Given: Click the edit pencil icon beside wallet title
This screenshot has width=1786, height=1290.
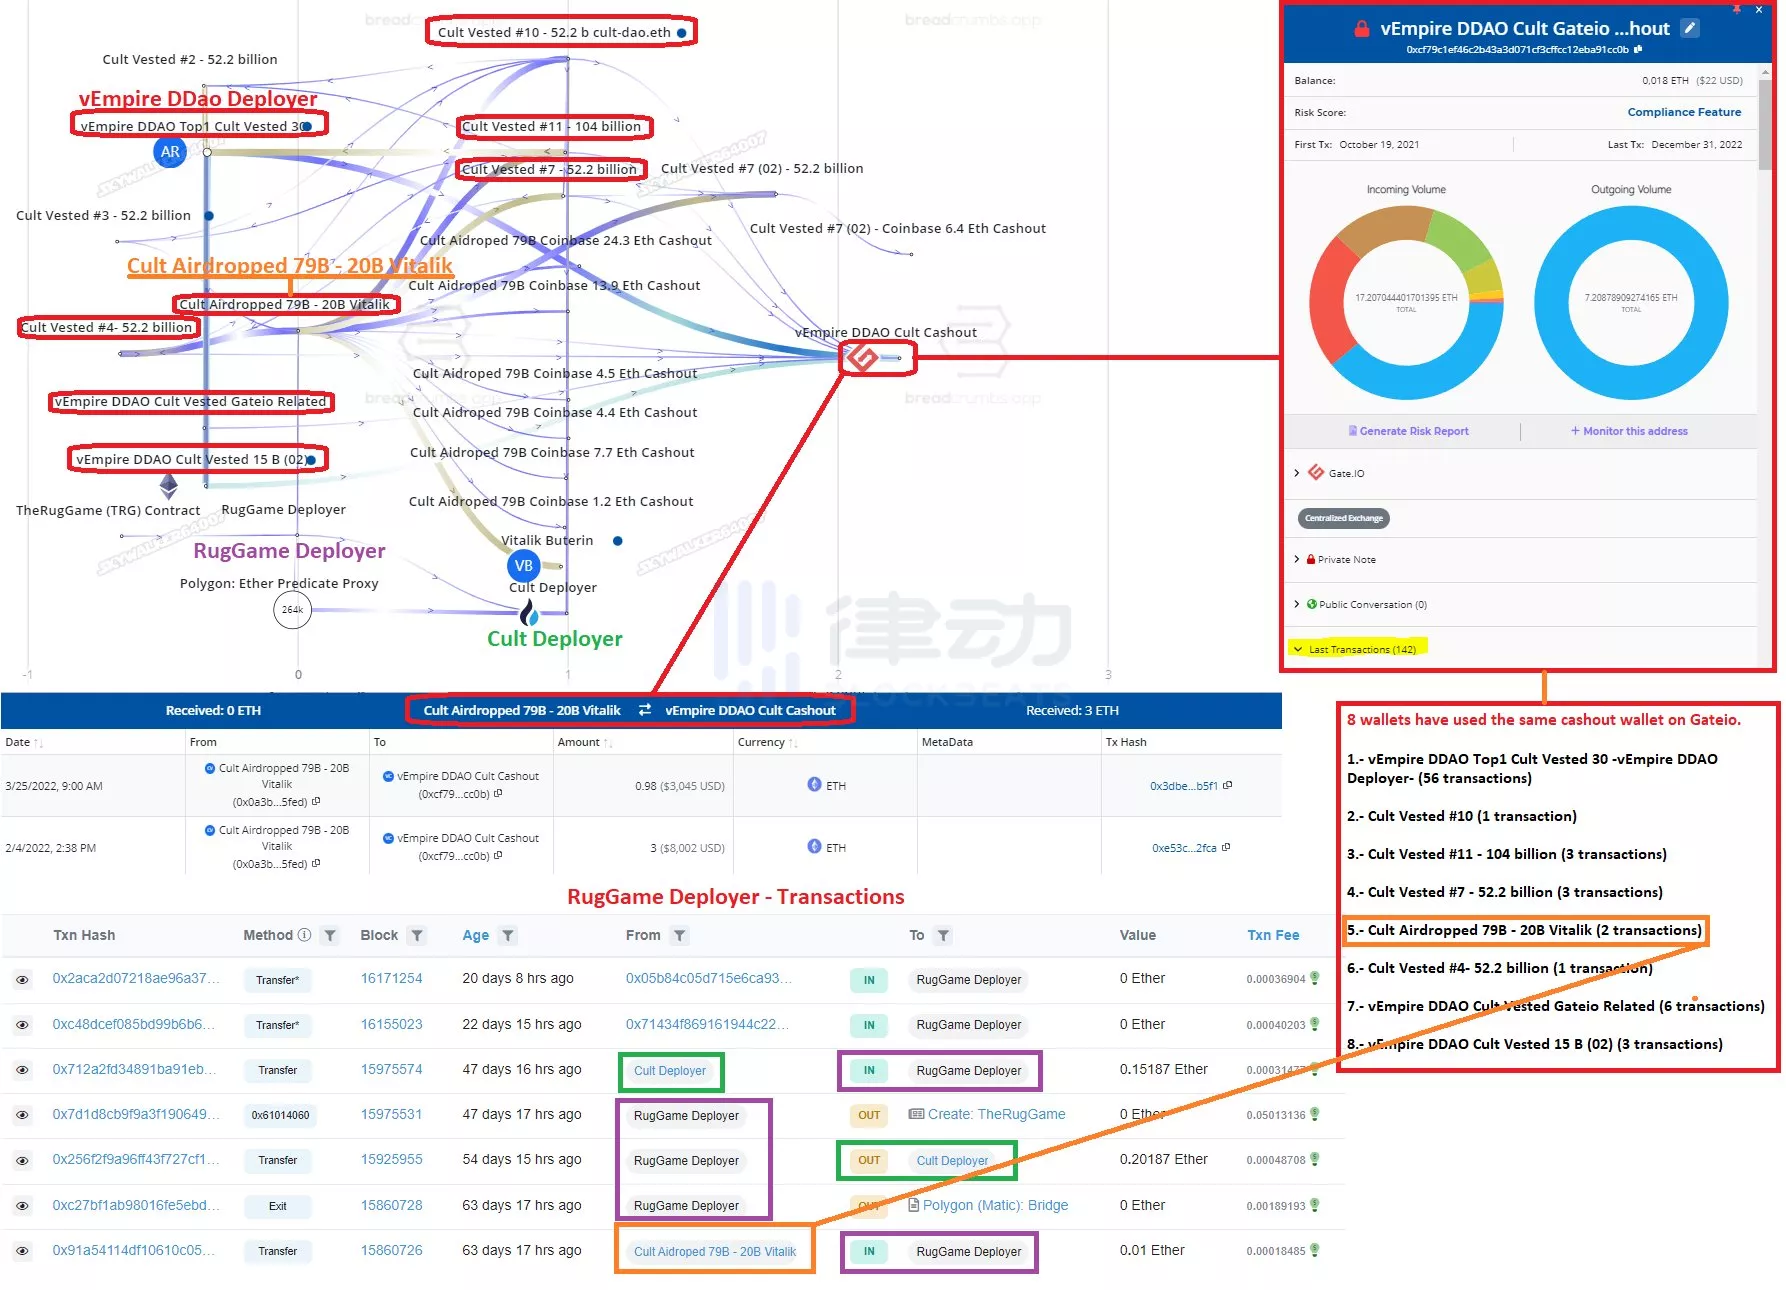Looking at the screenshot, I should point(1690,28).
